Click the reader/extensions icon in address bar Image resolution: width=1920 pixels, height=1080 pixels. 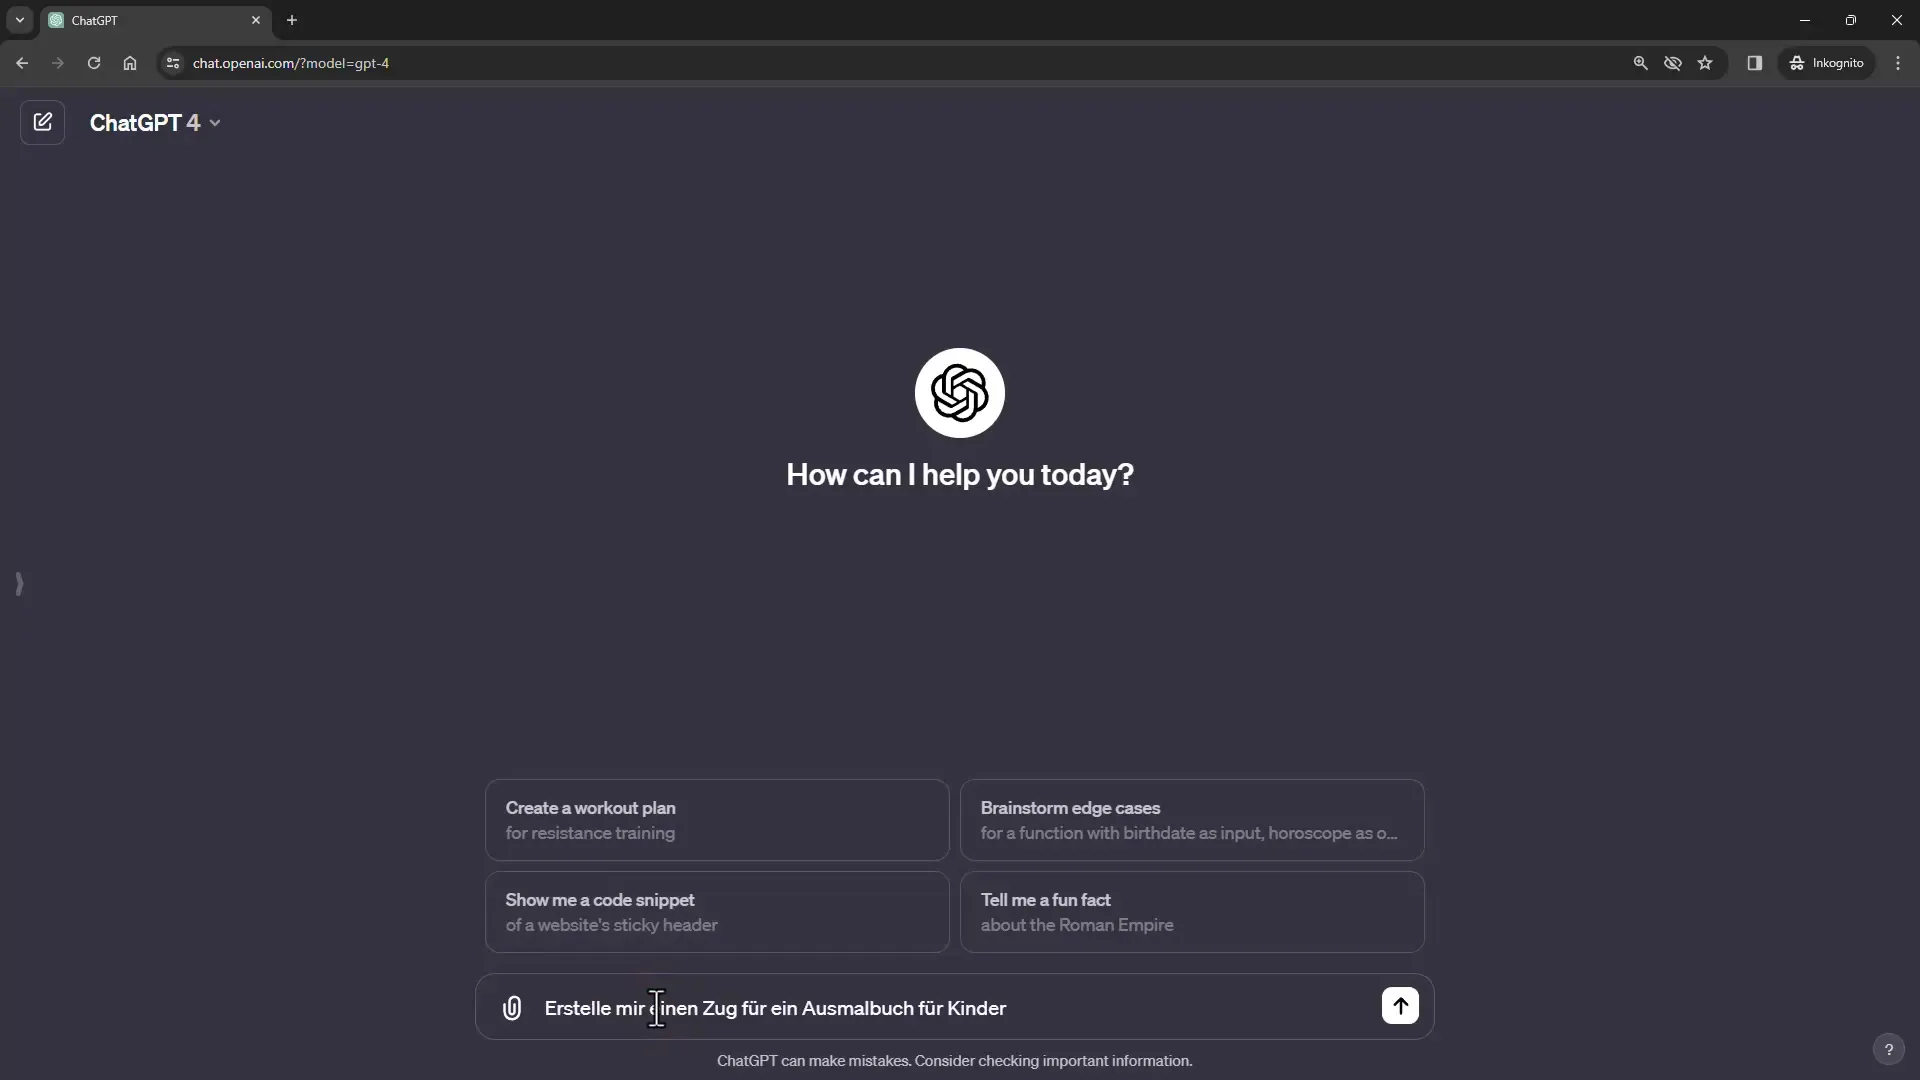[x=1753, y=63]
